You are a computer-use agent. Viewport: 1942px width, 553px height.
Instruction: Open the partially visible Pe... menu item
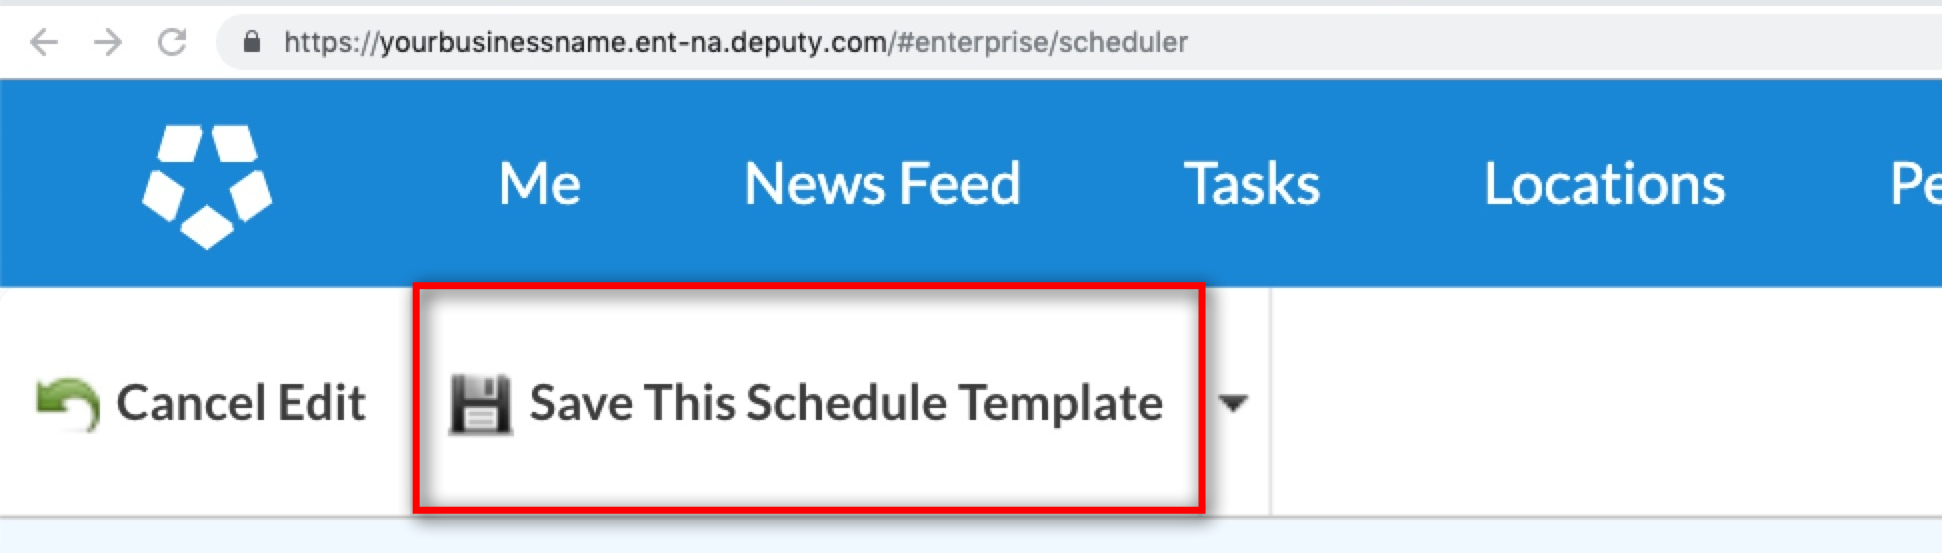[1914, 184]
